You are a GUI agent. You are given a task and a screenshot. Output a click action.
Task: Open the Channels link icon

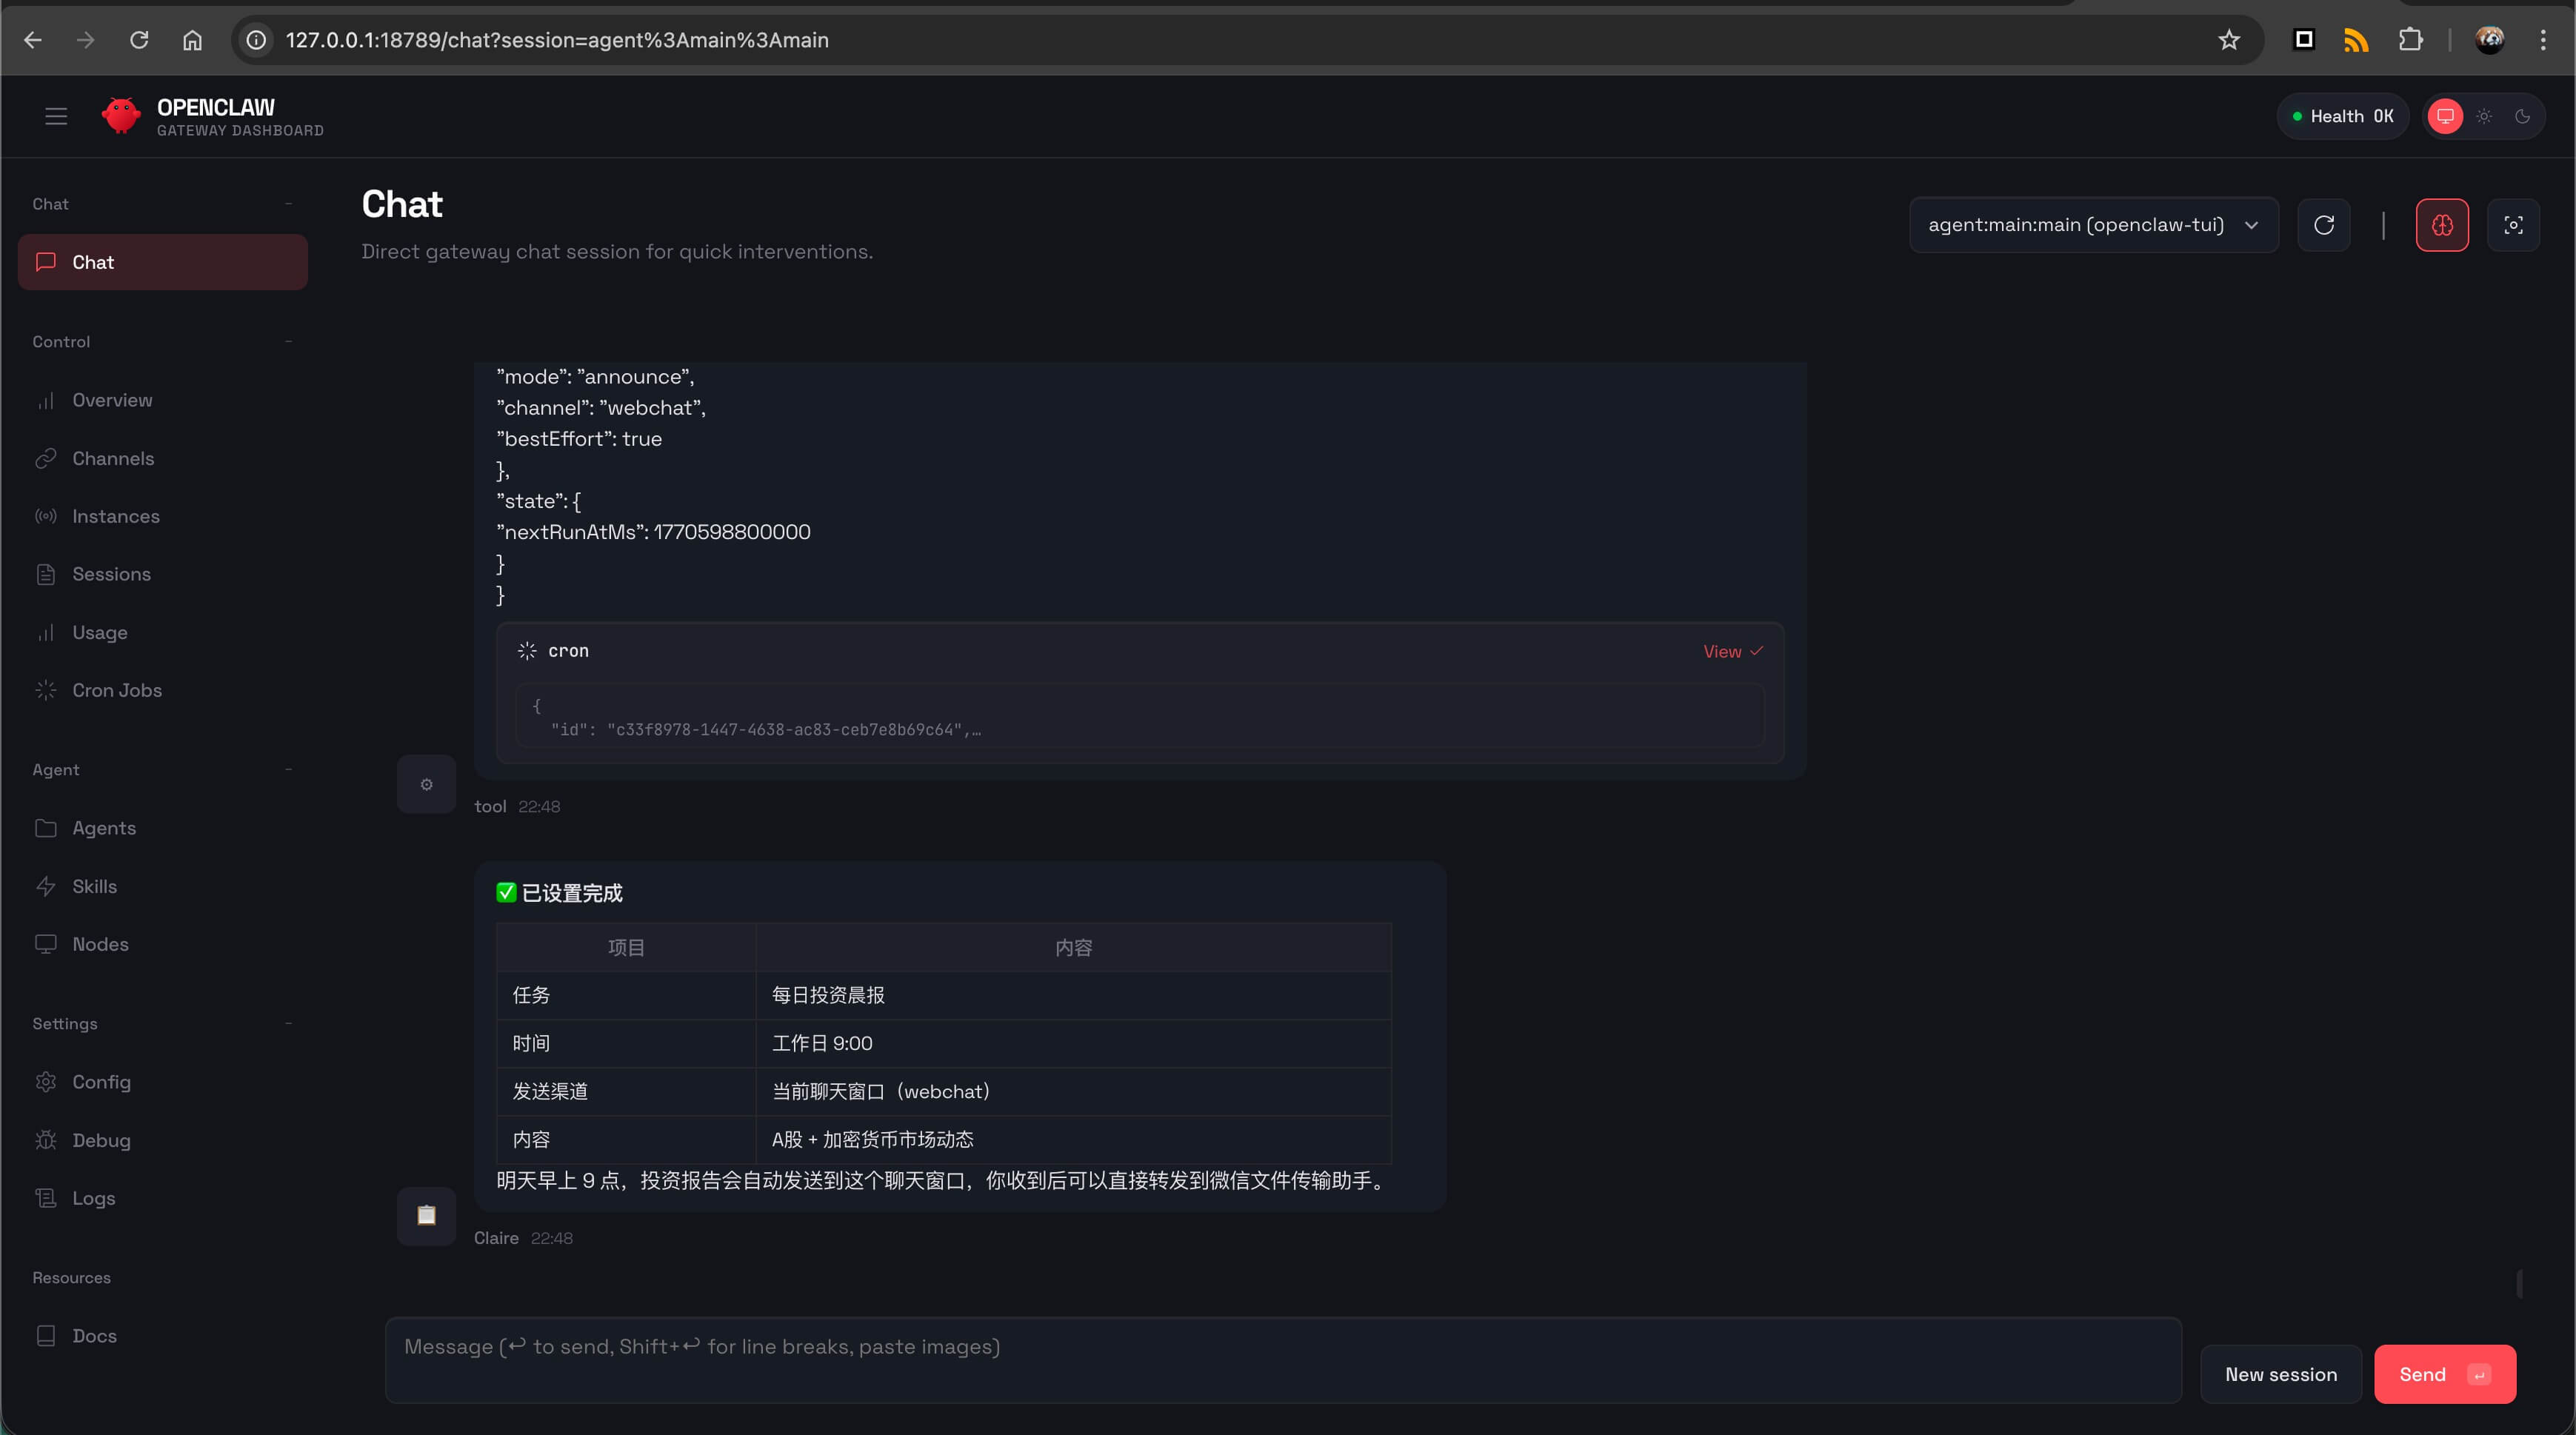tap(46, 458)
